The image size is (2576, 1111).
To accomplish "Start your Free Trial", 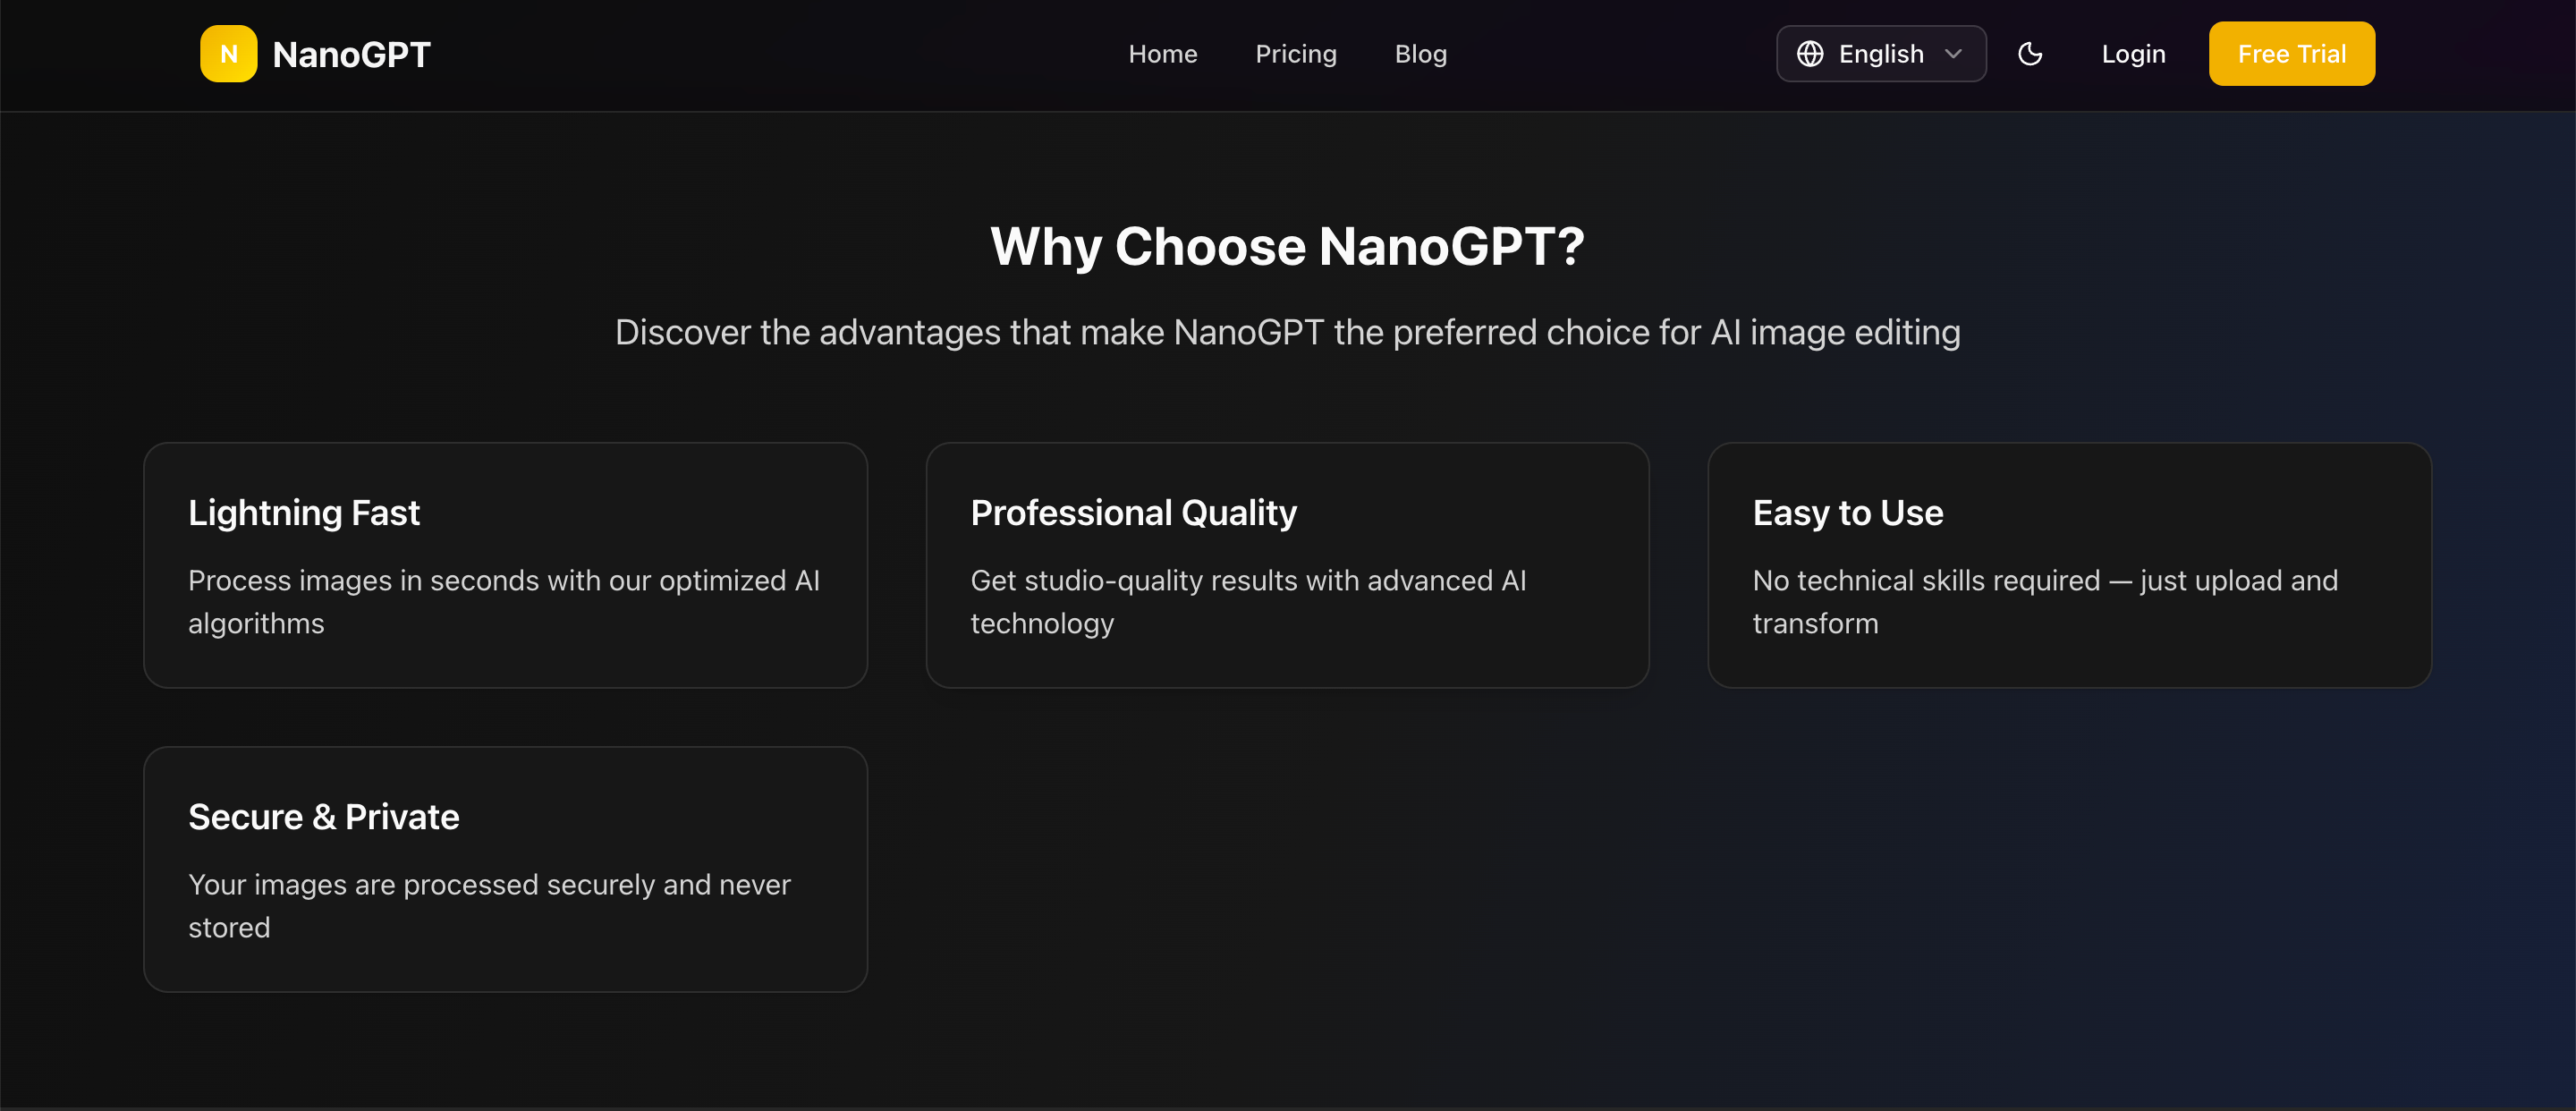I will point(2291,54).
